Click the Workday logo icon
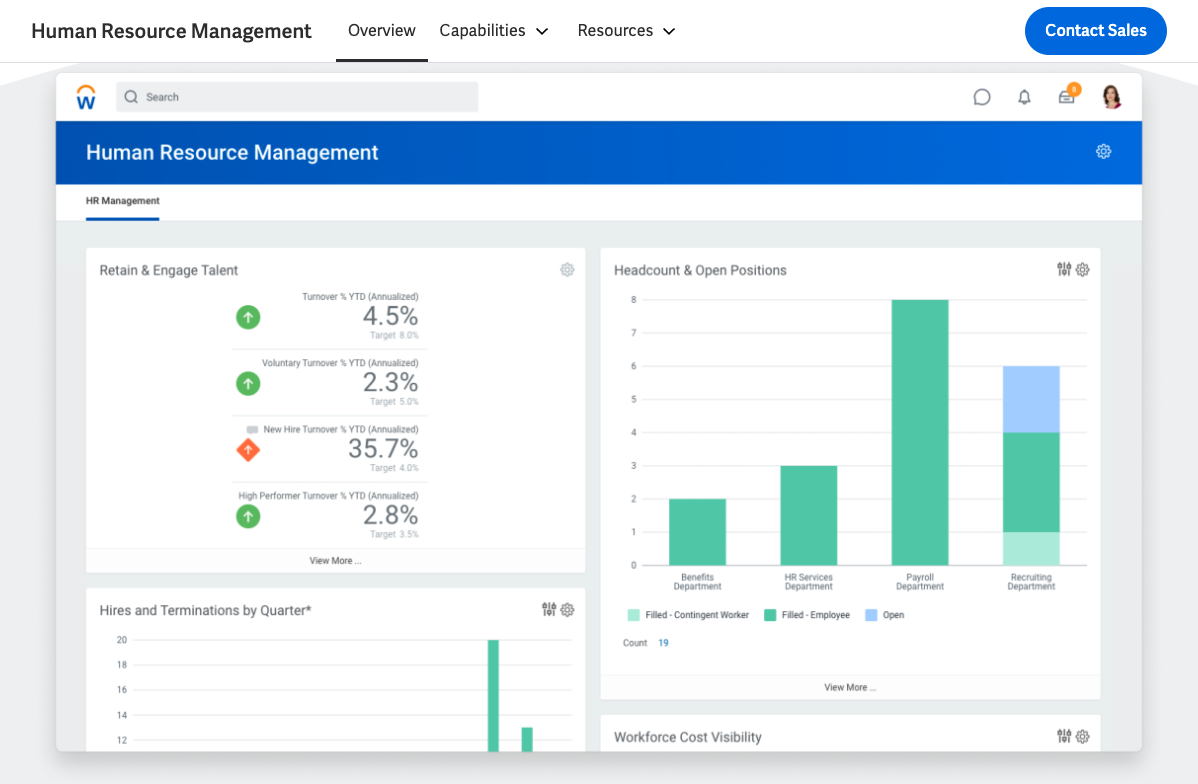 click(86, 97)
